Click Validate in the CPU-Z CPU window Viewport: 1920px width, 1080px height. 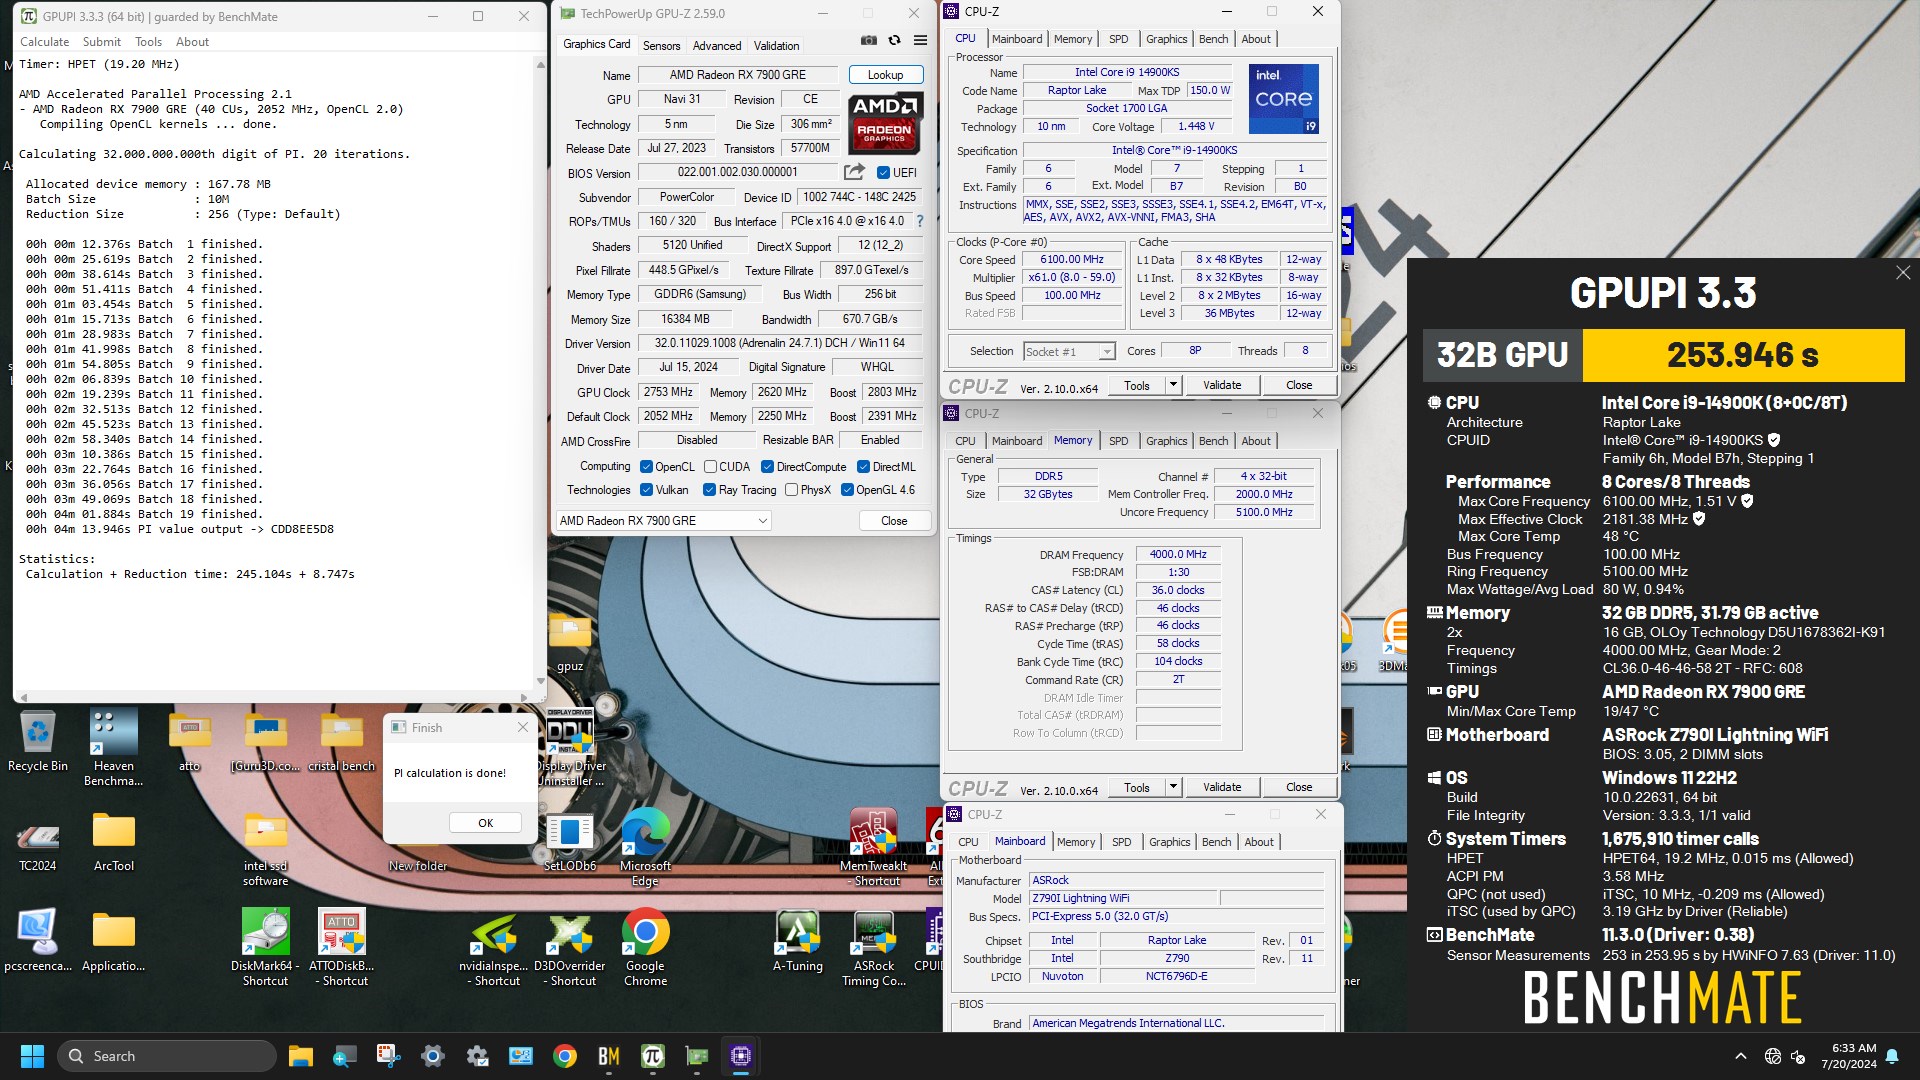1222,385
